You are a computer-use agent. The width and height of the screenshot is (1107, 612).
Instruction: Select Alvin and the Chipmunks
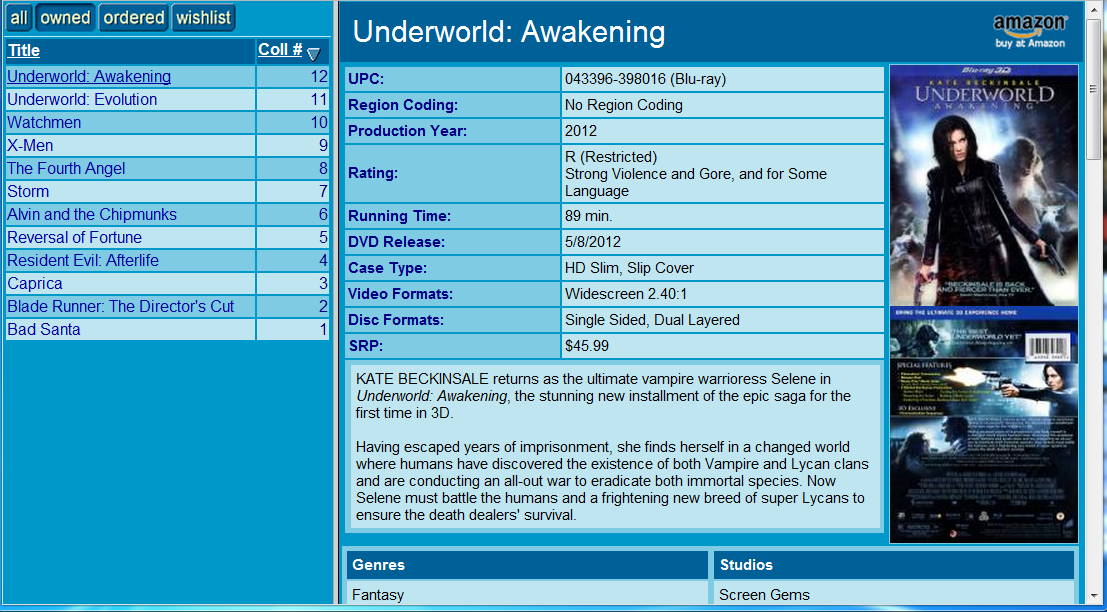[x=92, y=215]
